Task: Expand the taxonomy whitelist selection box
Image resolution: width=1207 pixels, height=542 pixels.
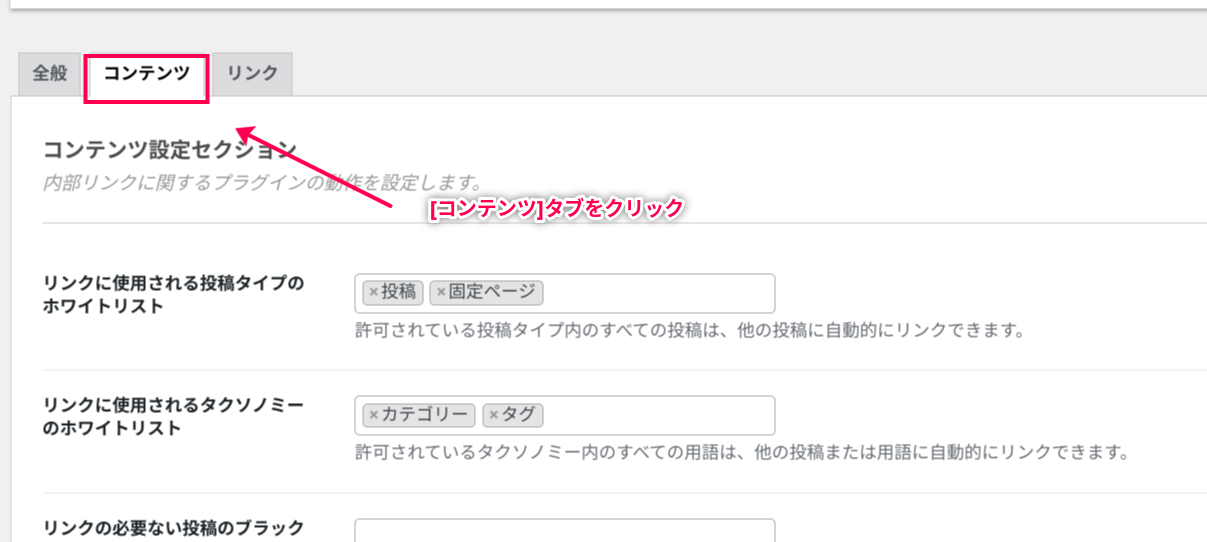Action: [660, 415]
